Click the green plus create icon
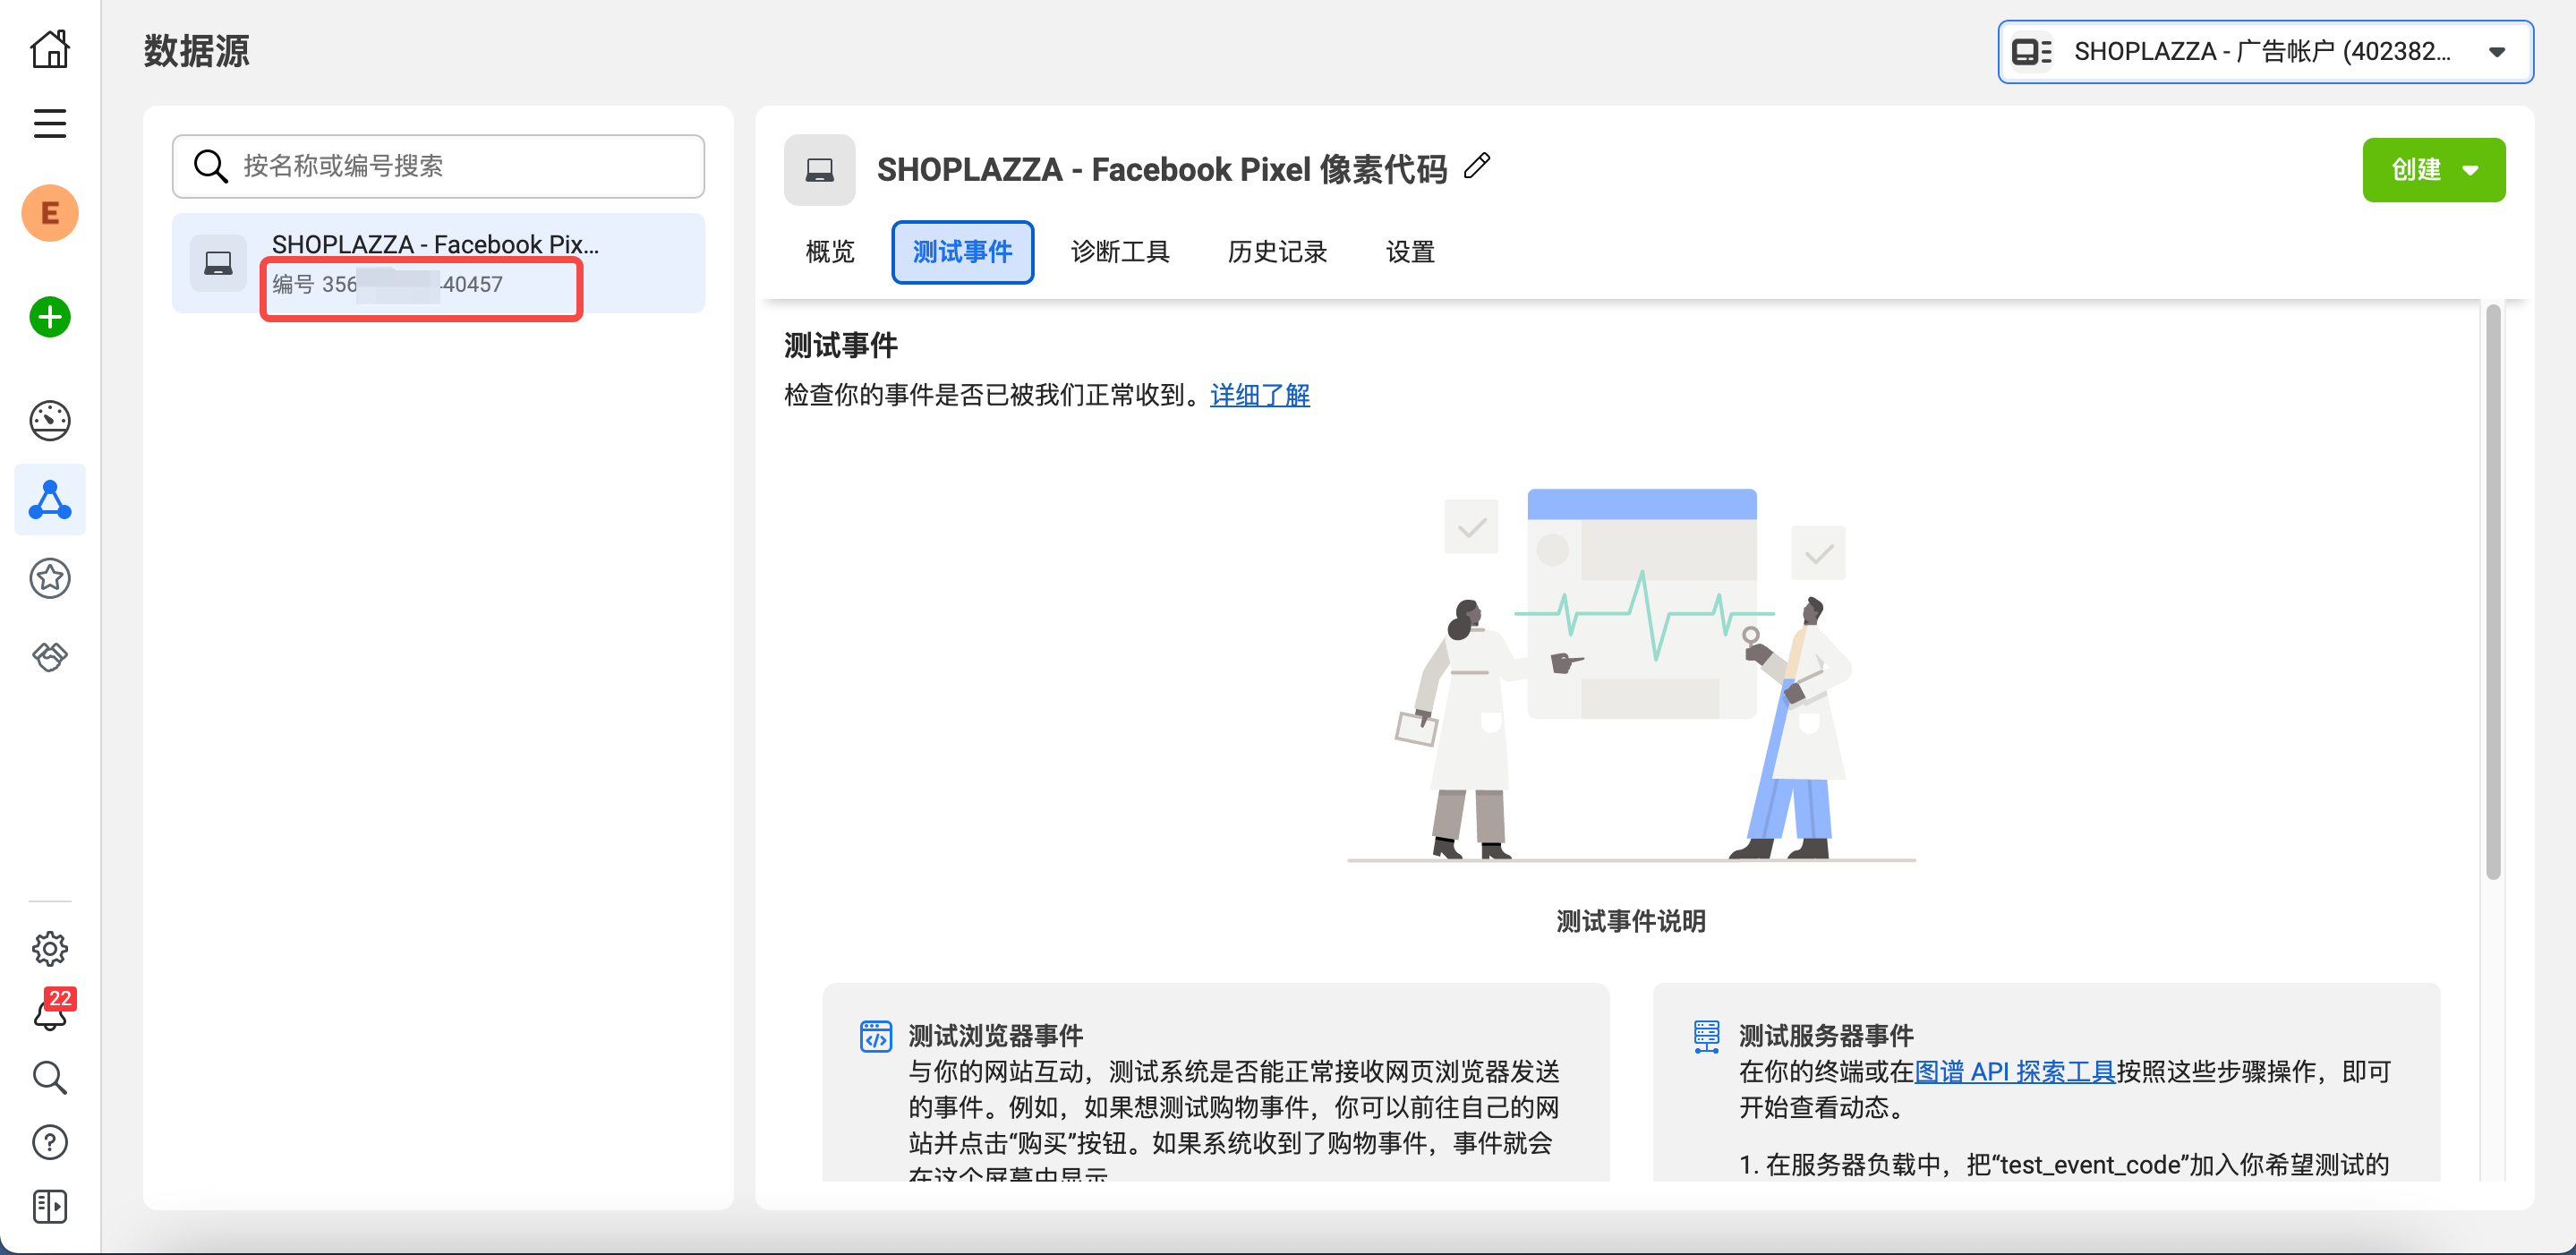 (50, 318)
